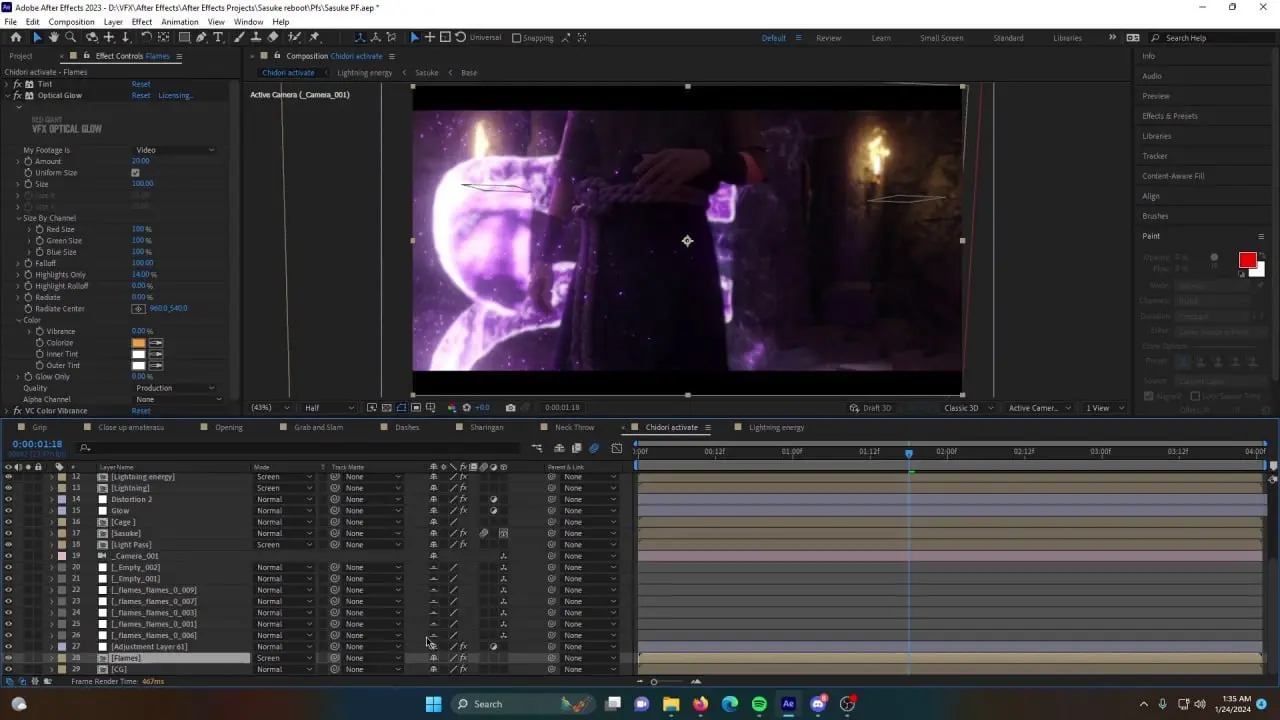Open the Content-Aware Fill panel
This screenshot has height=720, width=1280.
click(1173, 176)
